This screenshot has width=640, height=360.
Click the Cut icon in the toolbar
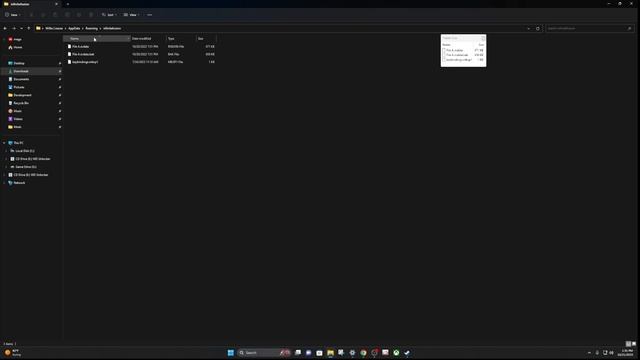(31, 15)
